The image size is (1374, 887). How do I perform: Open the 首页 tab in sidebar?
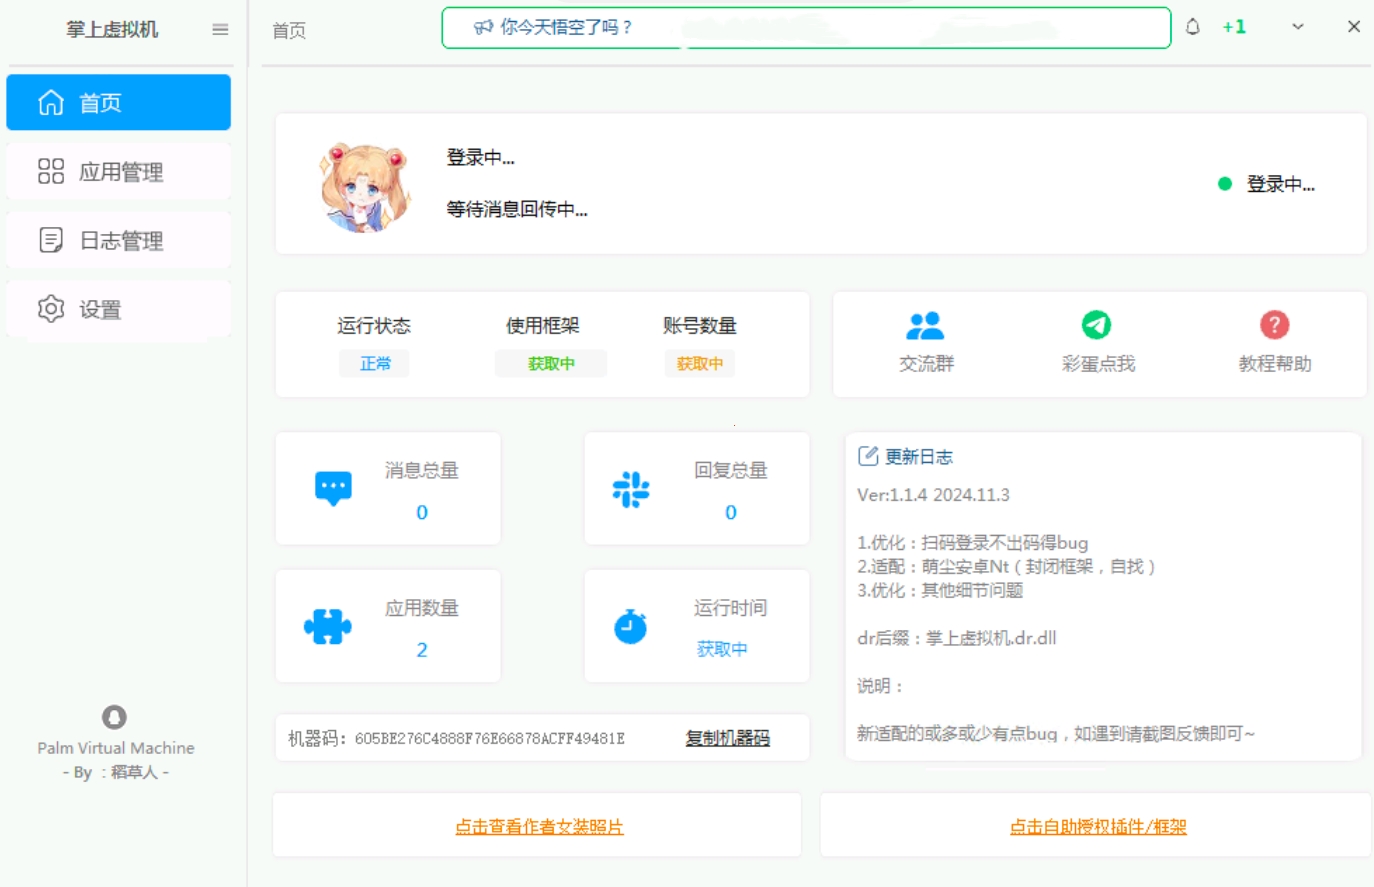point(118,101)
